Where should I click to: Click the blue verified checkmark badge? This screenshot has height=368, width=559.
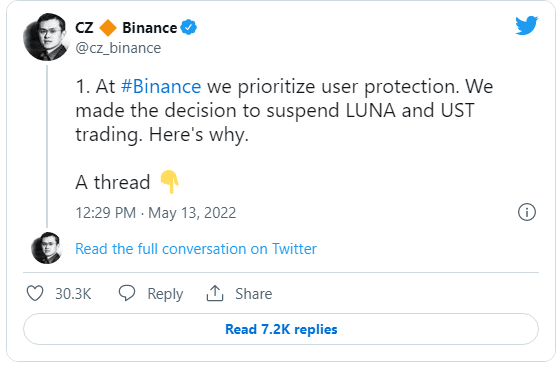(x=189, y=27)
